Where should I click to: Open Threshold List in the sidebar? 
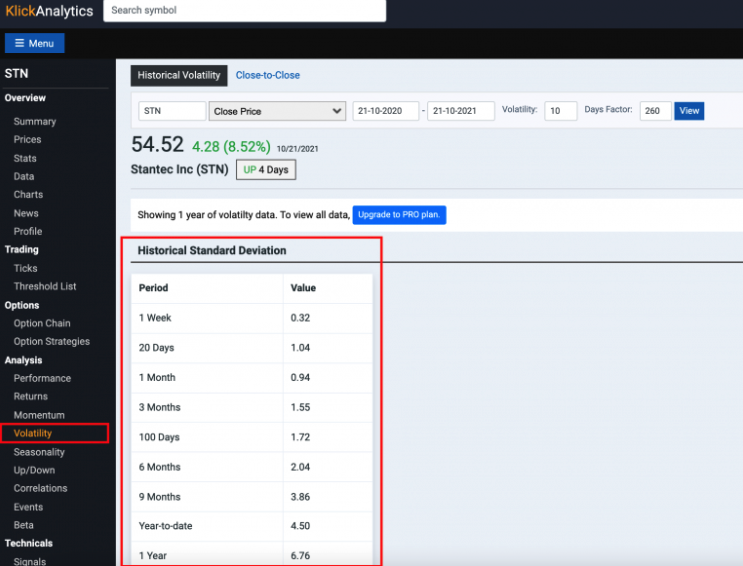coord(45,286)
